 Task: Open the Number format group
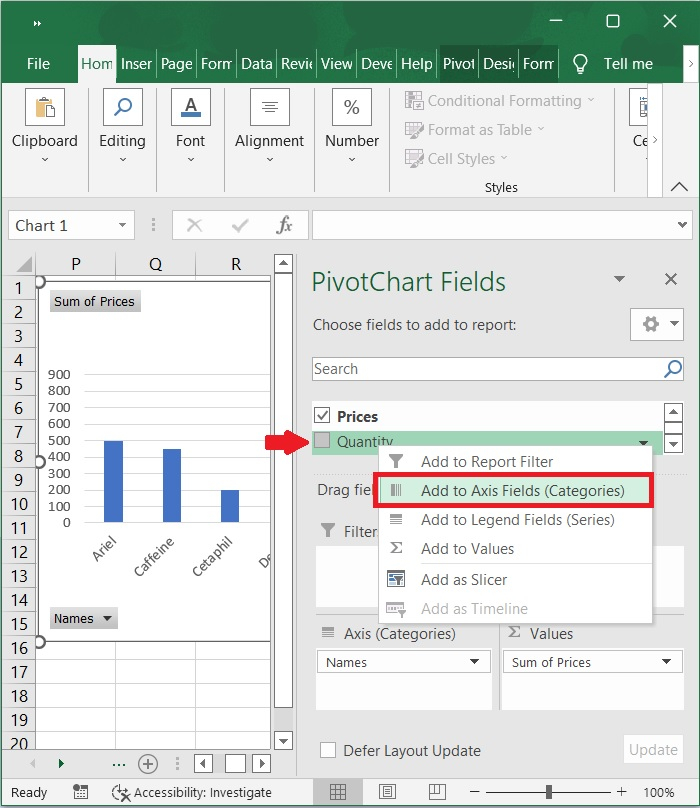(352, 126)
